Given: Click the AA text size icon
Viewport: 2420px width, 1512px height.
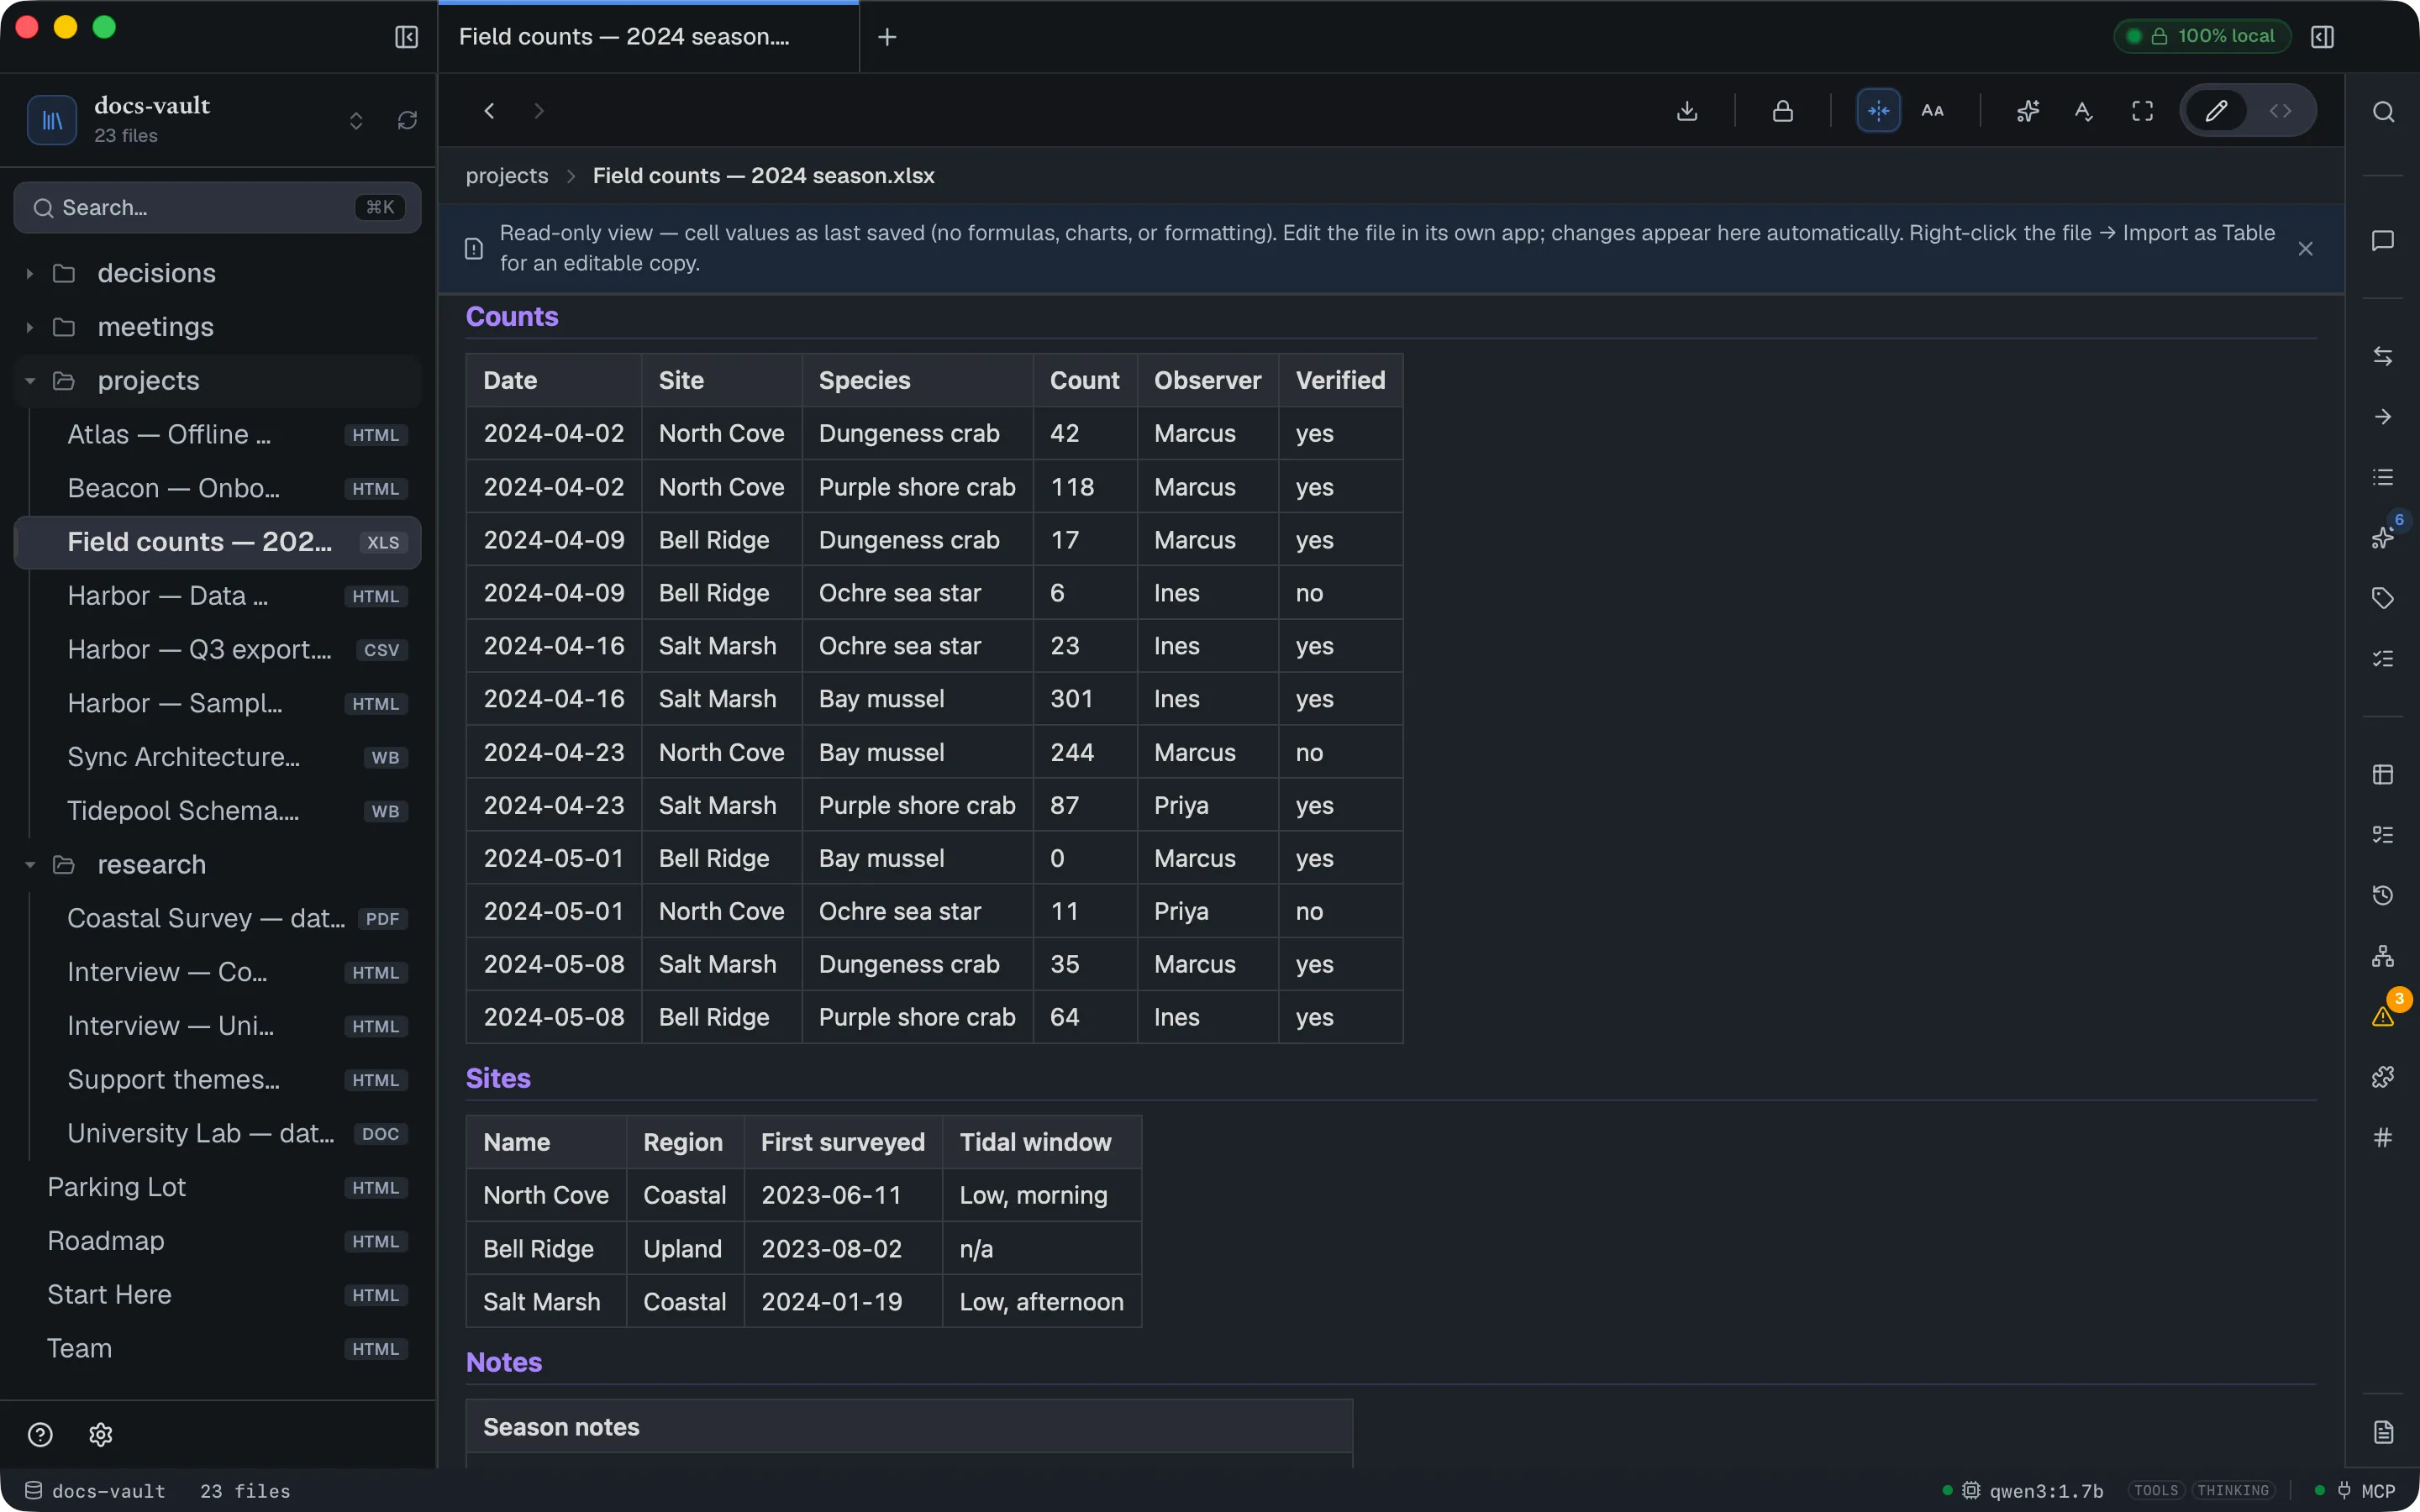Looking at the screenshot, I should [1933, 111].
